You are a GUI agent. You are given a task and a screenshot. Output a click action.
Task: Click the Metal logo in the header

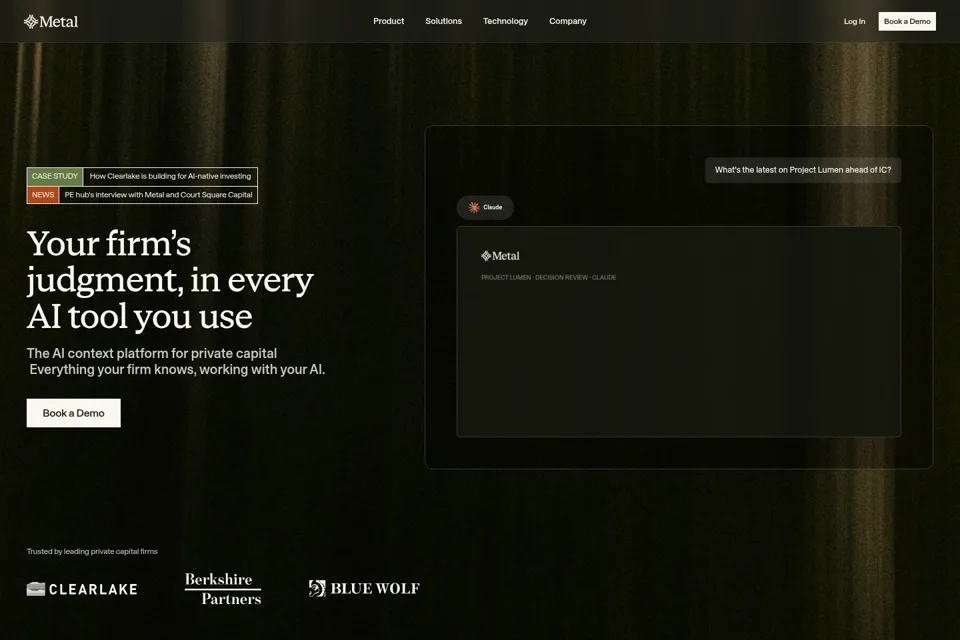pyautogui.click(x=51, y=21)
